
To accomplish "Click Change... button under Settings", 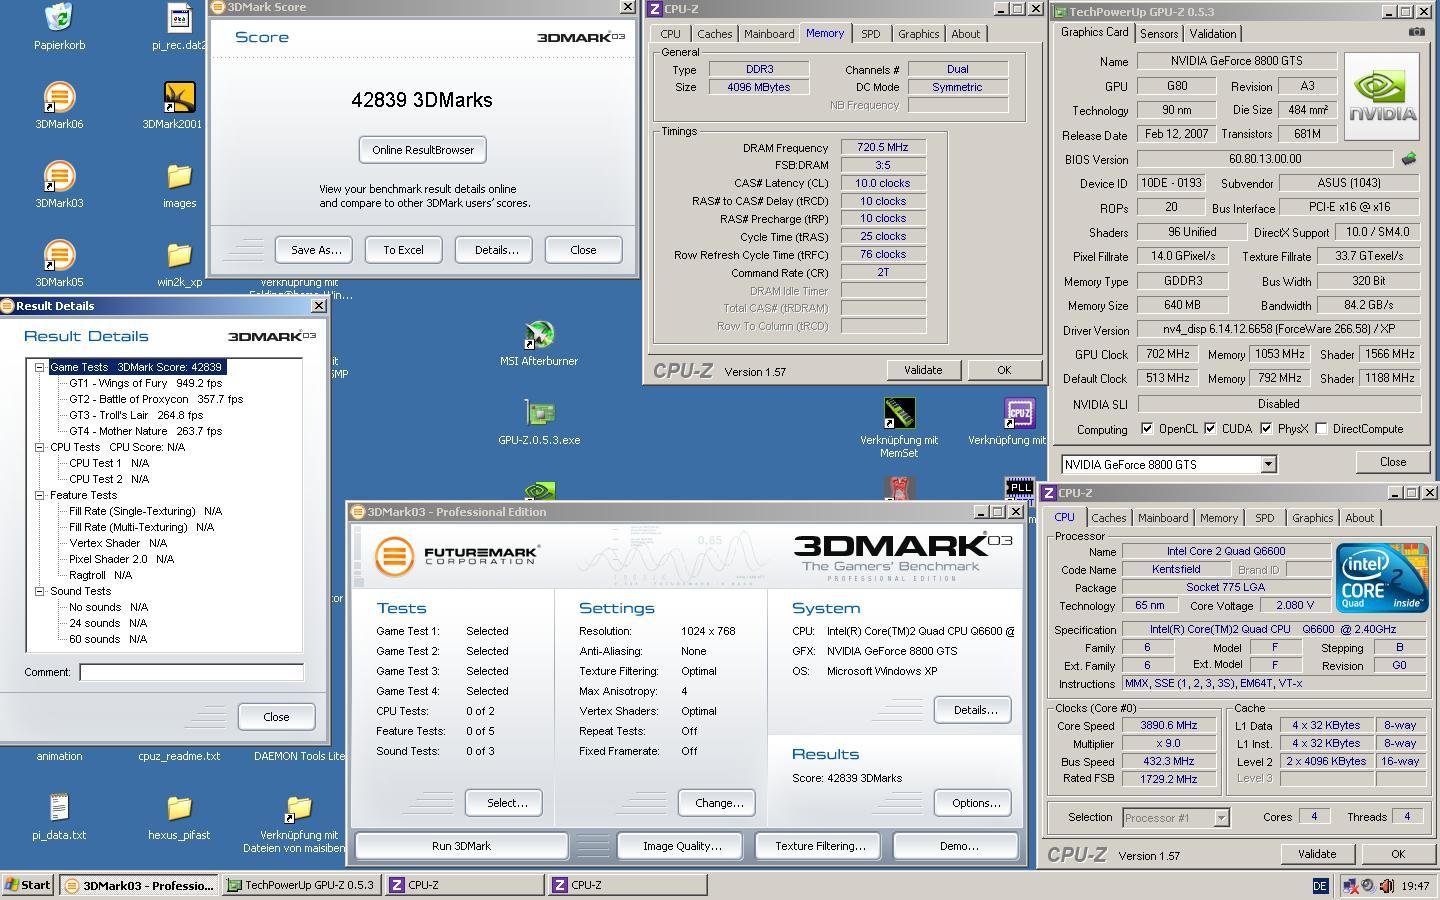I will coord(718,803).
